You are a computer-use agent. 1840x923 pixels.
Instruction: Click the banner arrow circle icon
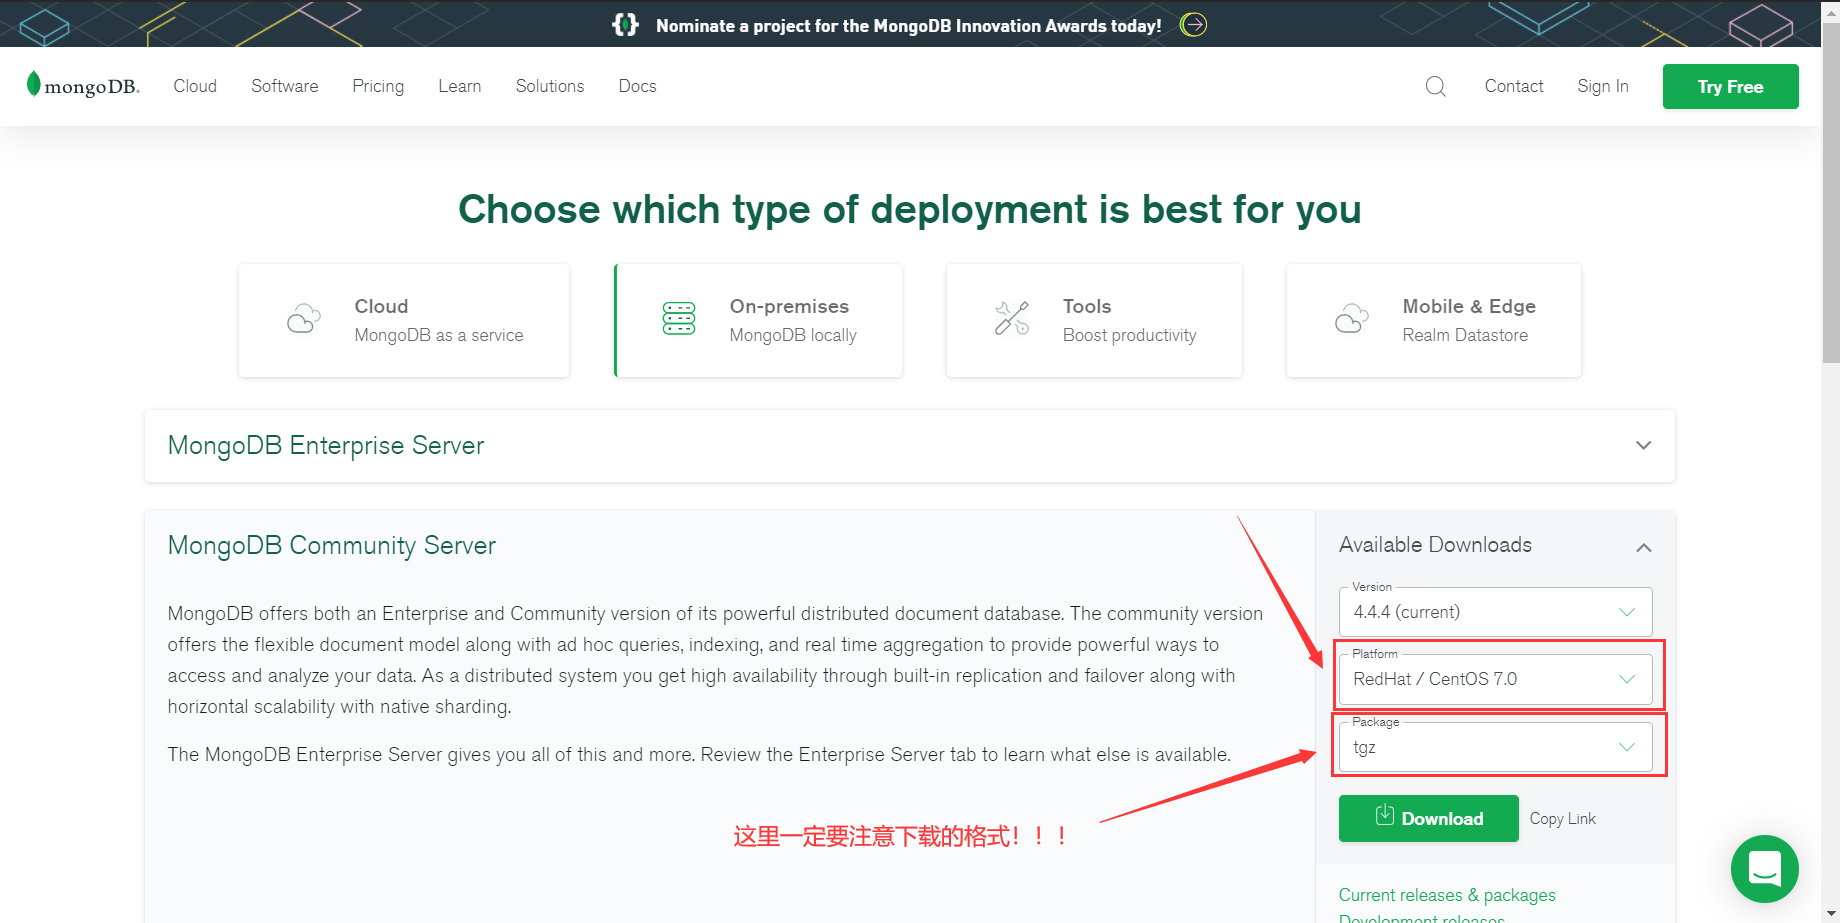(1193, 25)
